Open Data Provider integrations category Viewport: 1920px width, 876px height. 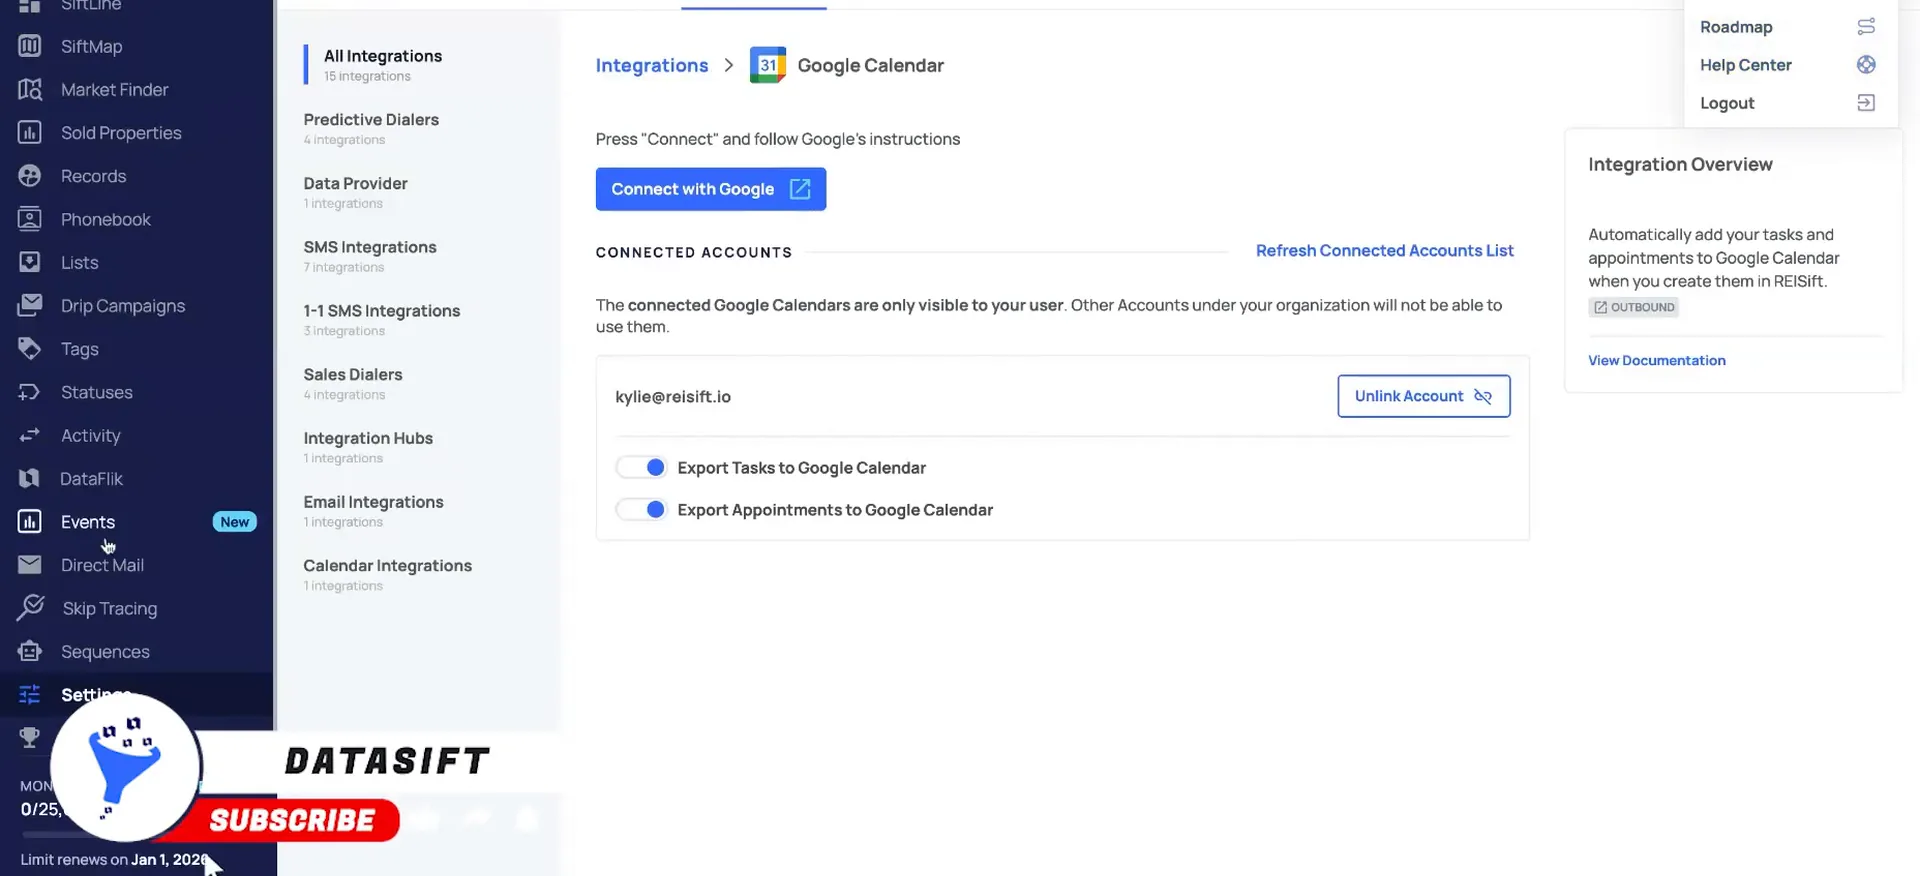[x=355, y=193]
